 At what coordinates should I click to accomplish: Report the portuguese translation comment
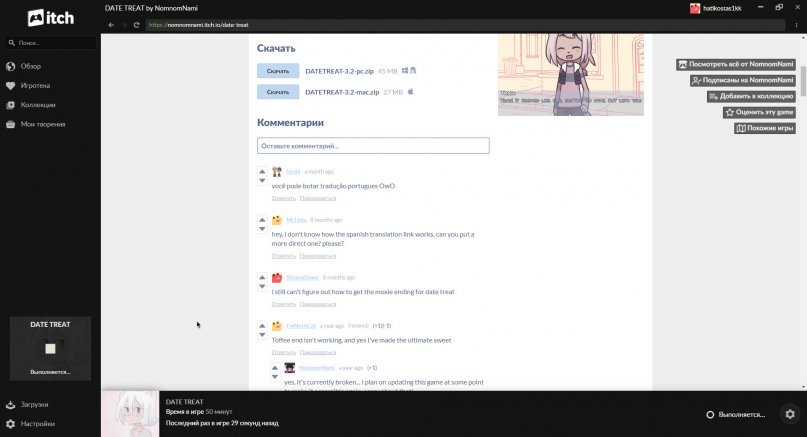click(x=318, y=198)
